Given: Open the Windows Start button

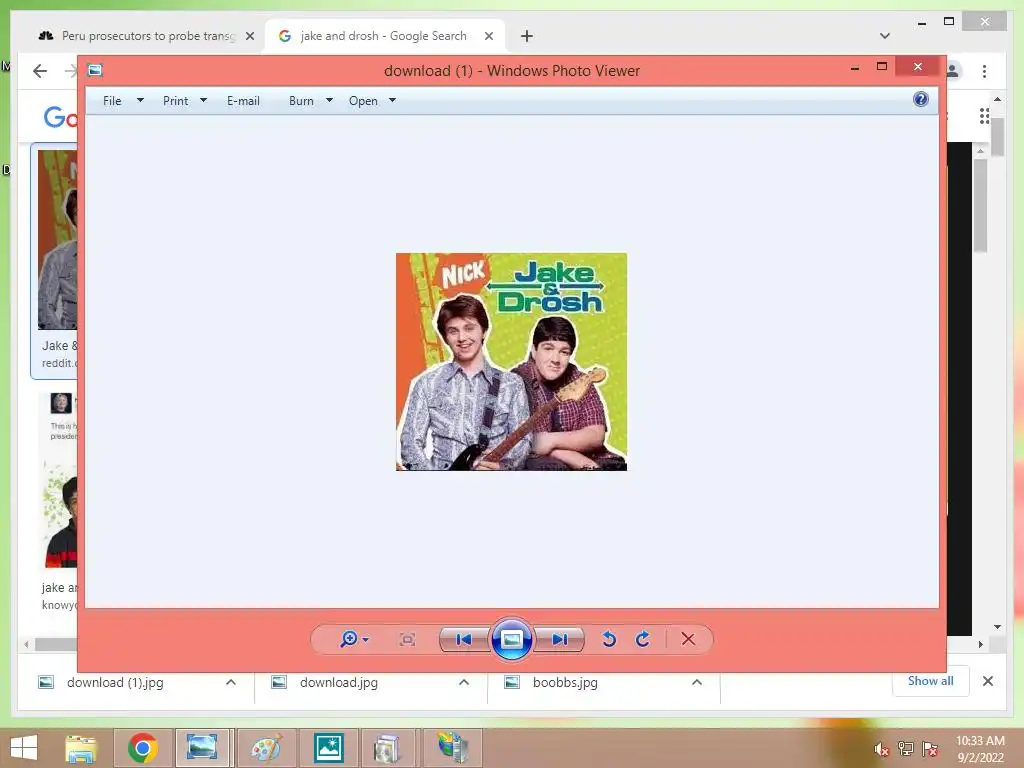Looking at the screenshot, I should (x=24, y=747).
